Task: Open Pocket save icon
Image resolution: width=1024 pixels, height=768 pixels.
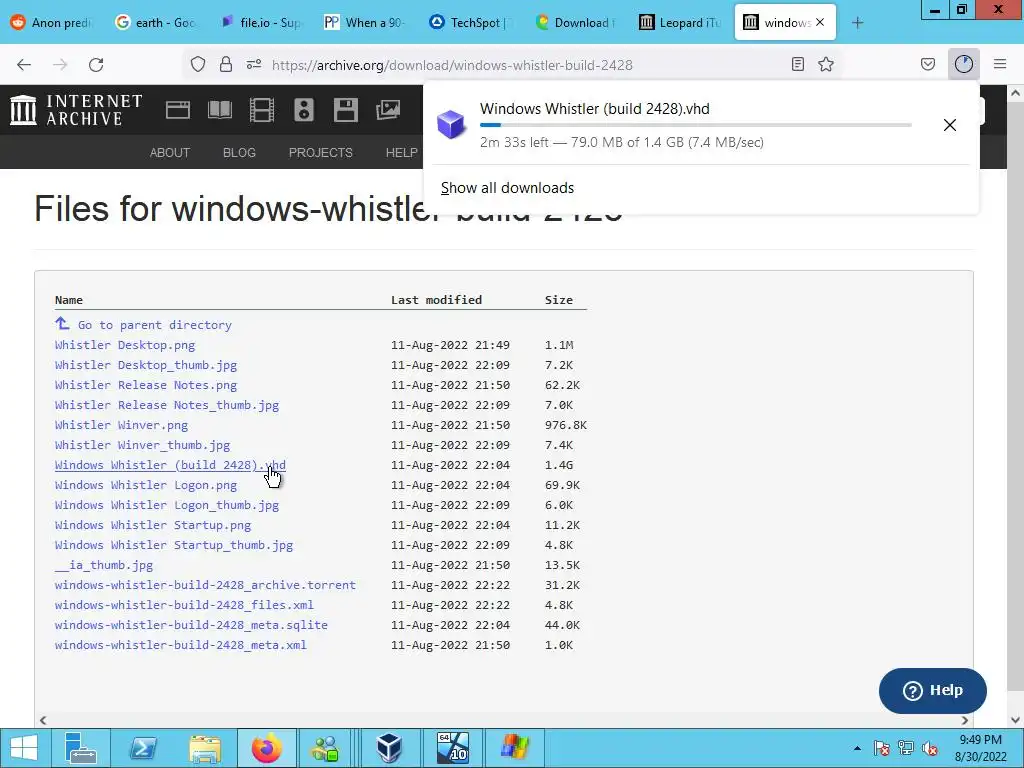Action: [x=928, y=65]
